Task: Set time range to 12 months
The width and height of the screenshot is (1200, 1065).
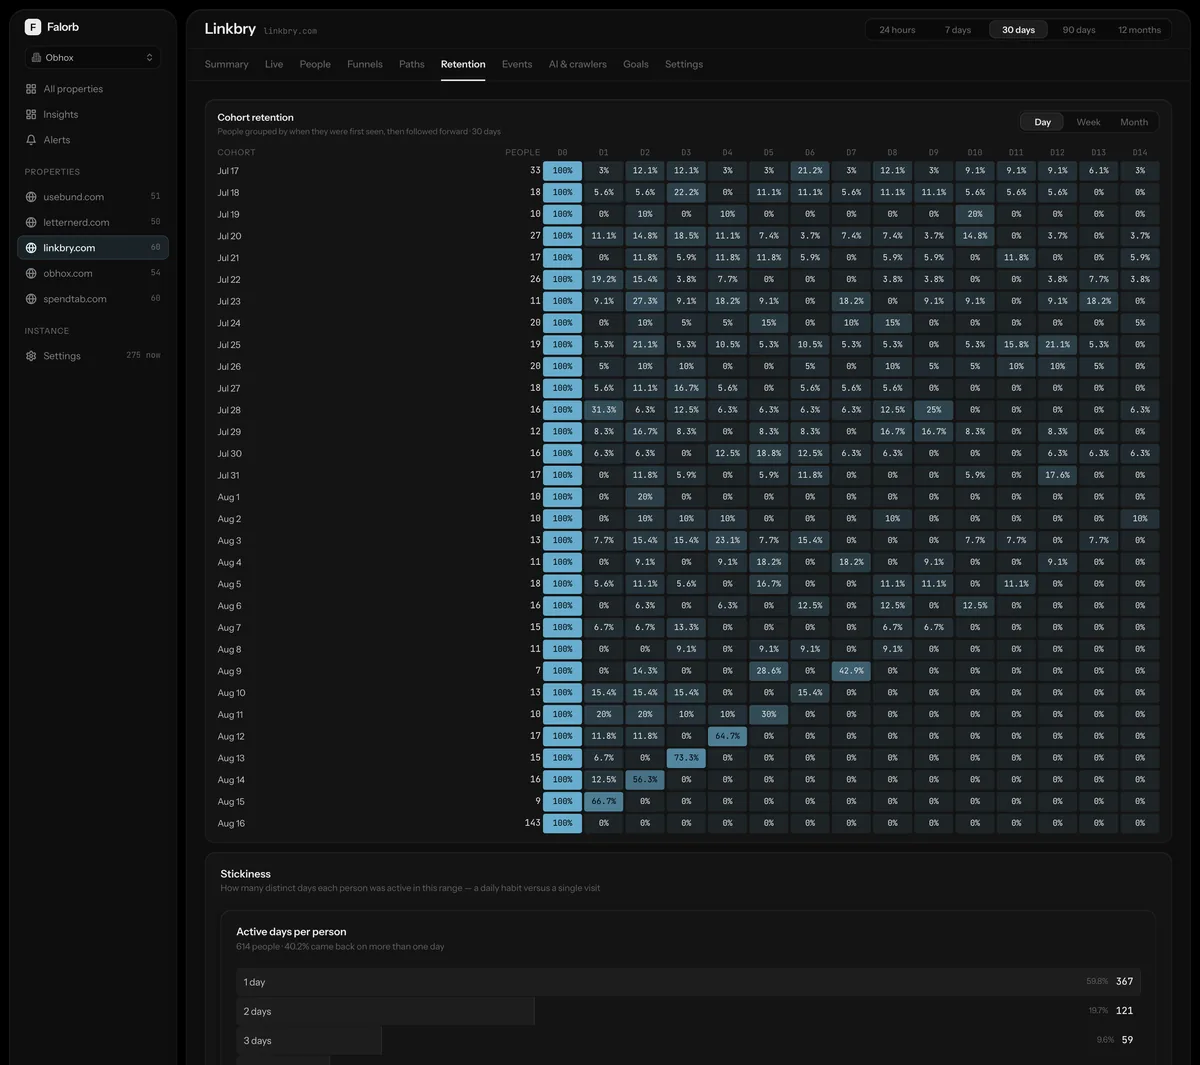Action: click(x=1140, y=30)
